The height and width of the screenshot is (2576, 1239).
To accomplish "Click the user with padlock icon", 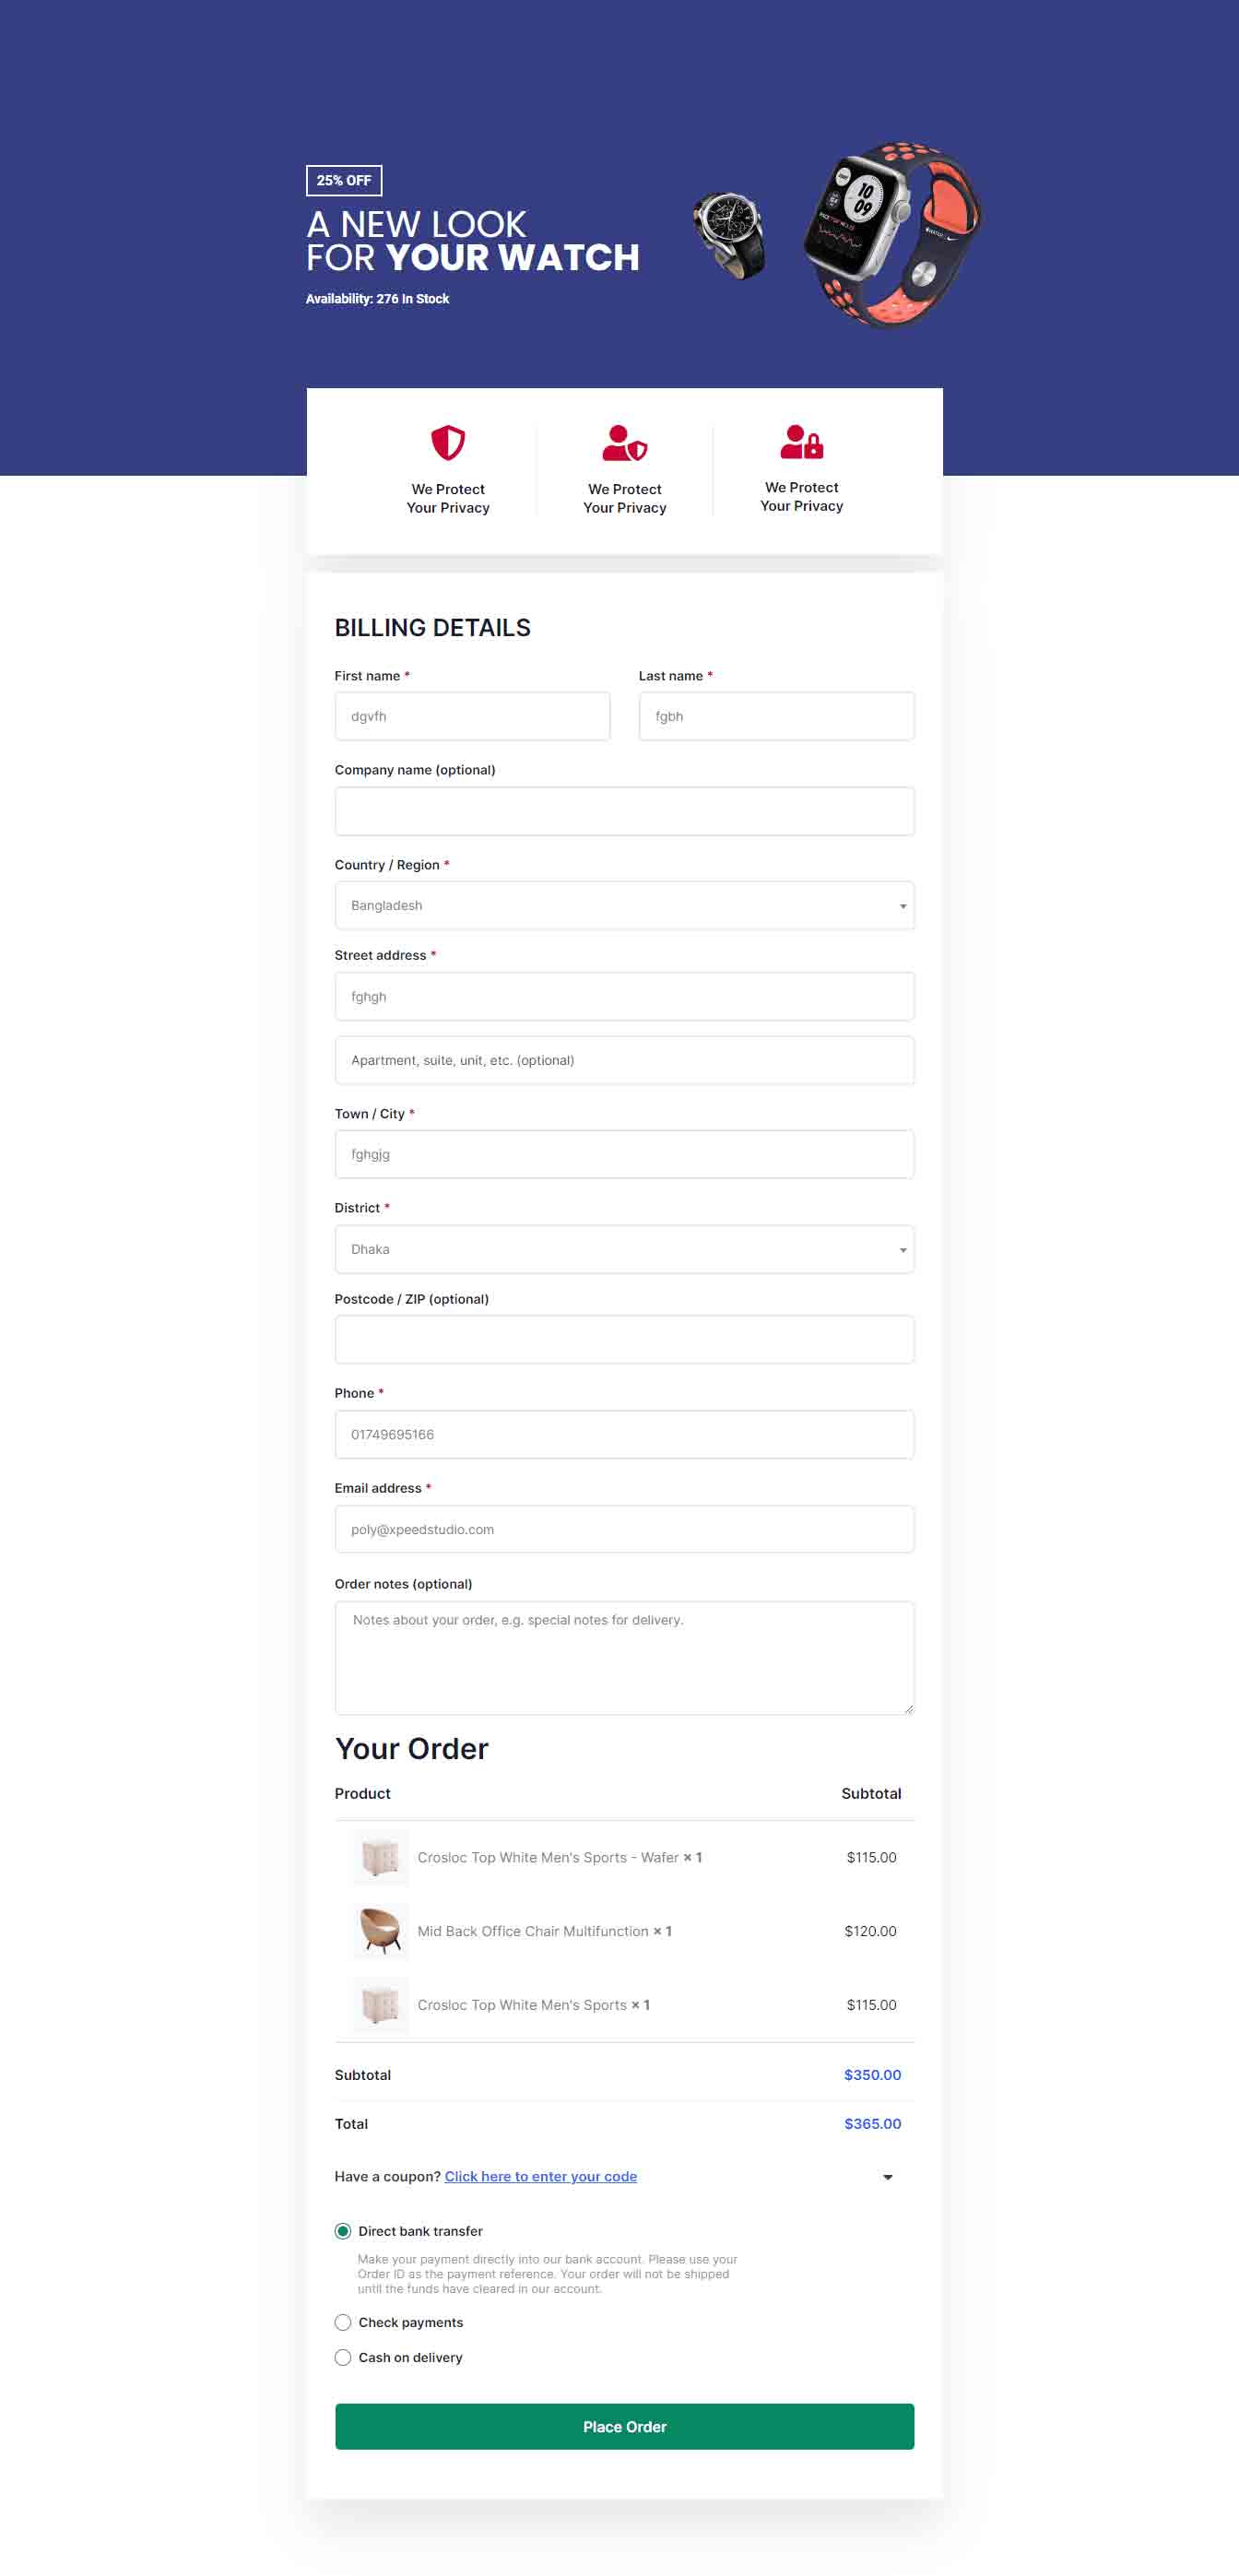I will (801, 441).
